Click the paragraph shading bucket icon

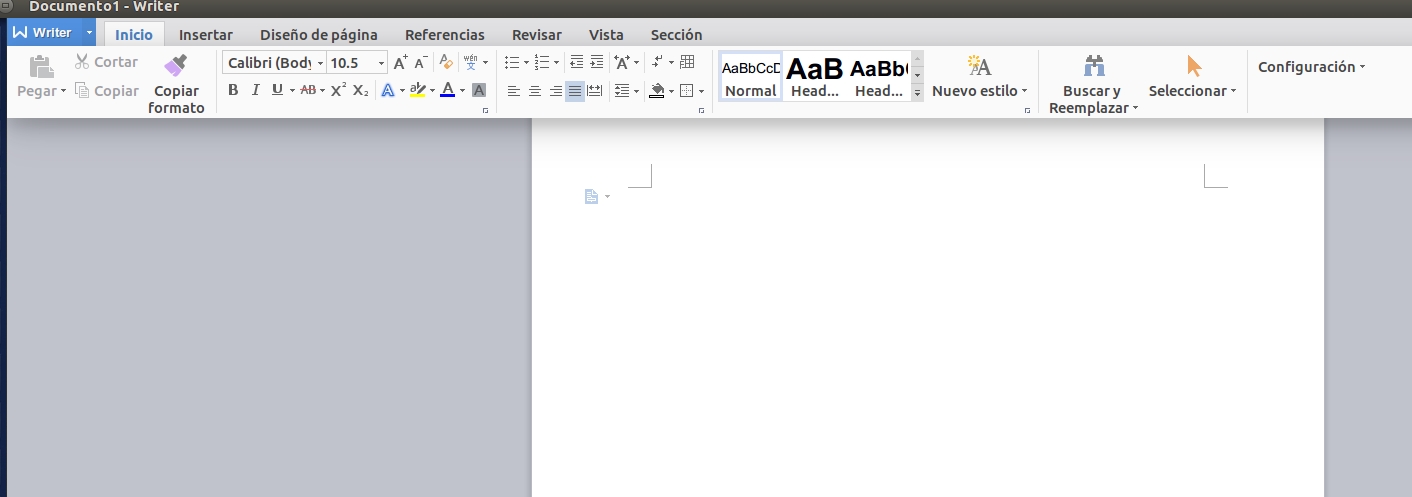point(657,91)
